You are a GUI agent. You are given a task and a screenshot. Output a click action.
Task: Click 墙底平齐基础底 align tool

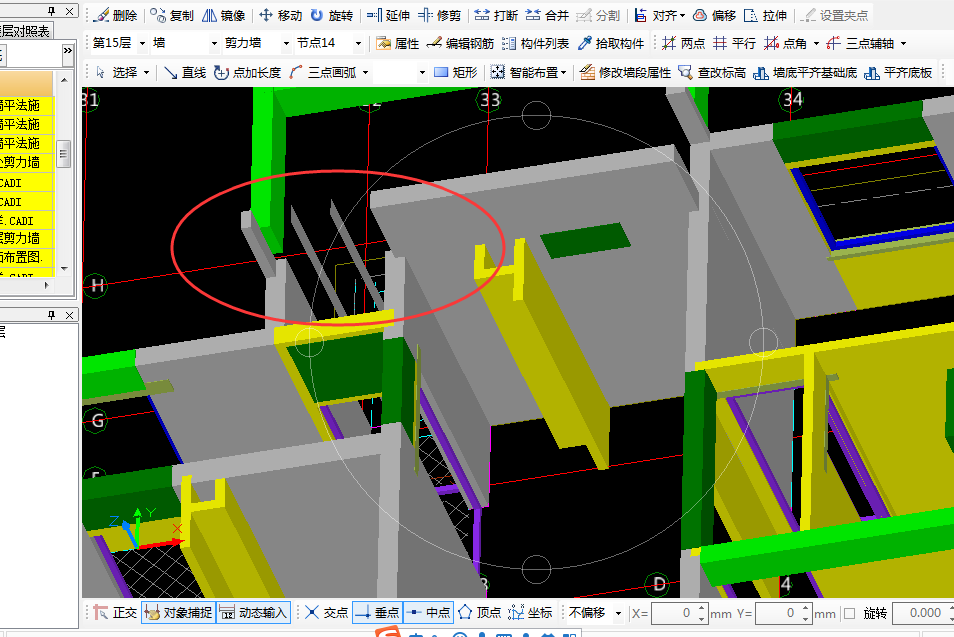(805, 72)
